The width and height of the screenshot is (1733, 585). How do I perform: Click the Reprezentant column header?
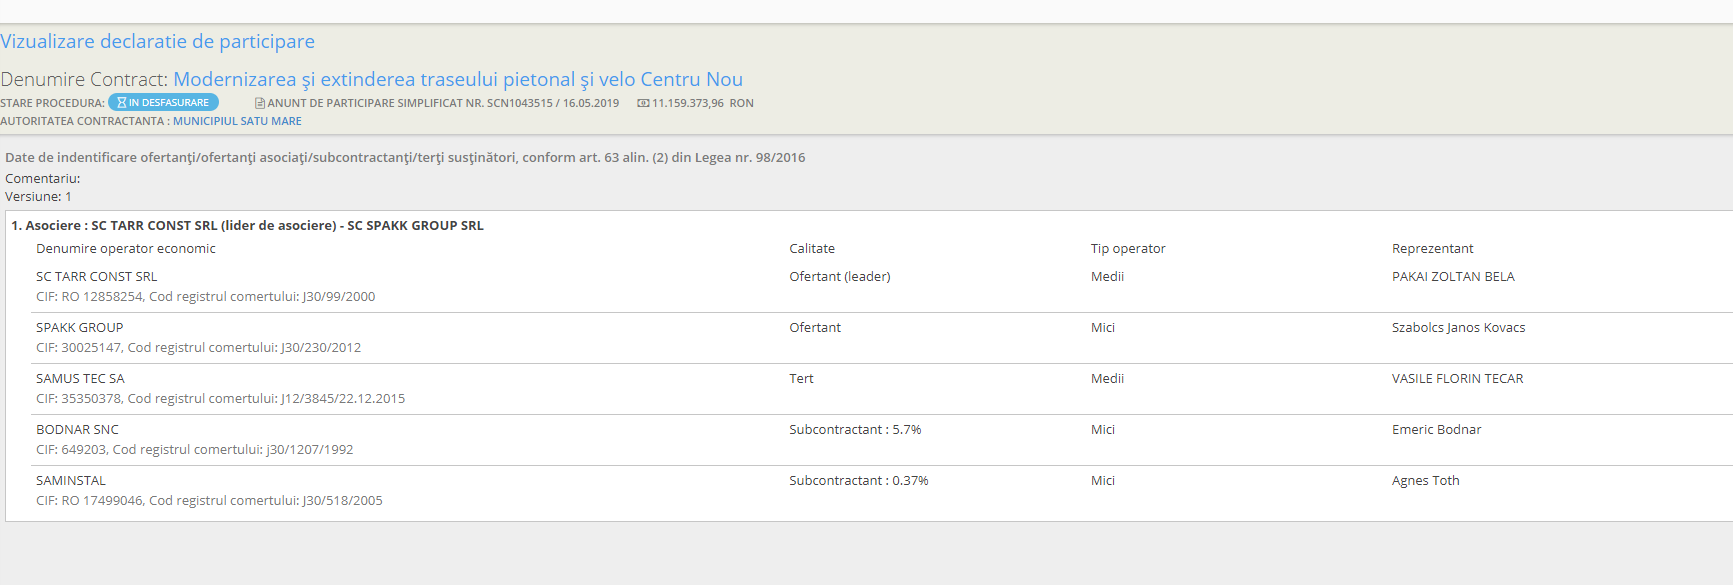(x=1432, y=249)
